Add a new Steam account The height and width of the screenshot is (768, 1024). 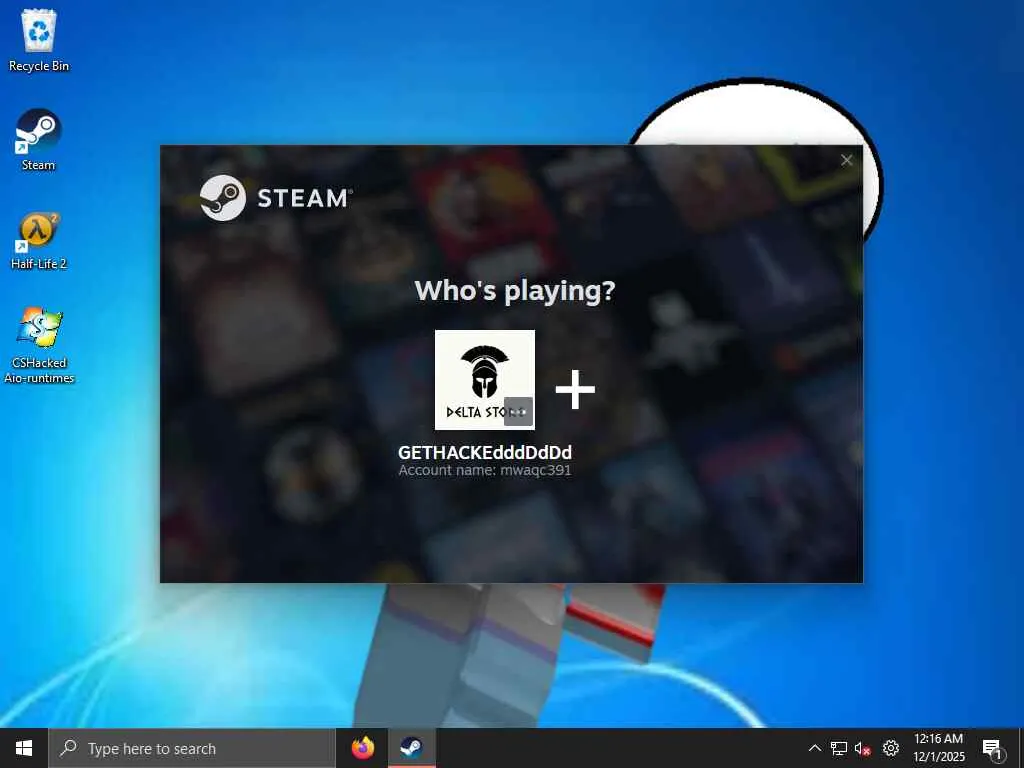click(575, 389)
